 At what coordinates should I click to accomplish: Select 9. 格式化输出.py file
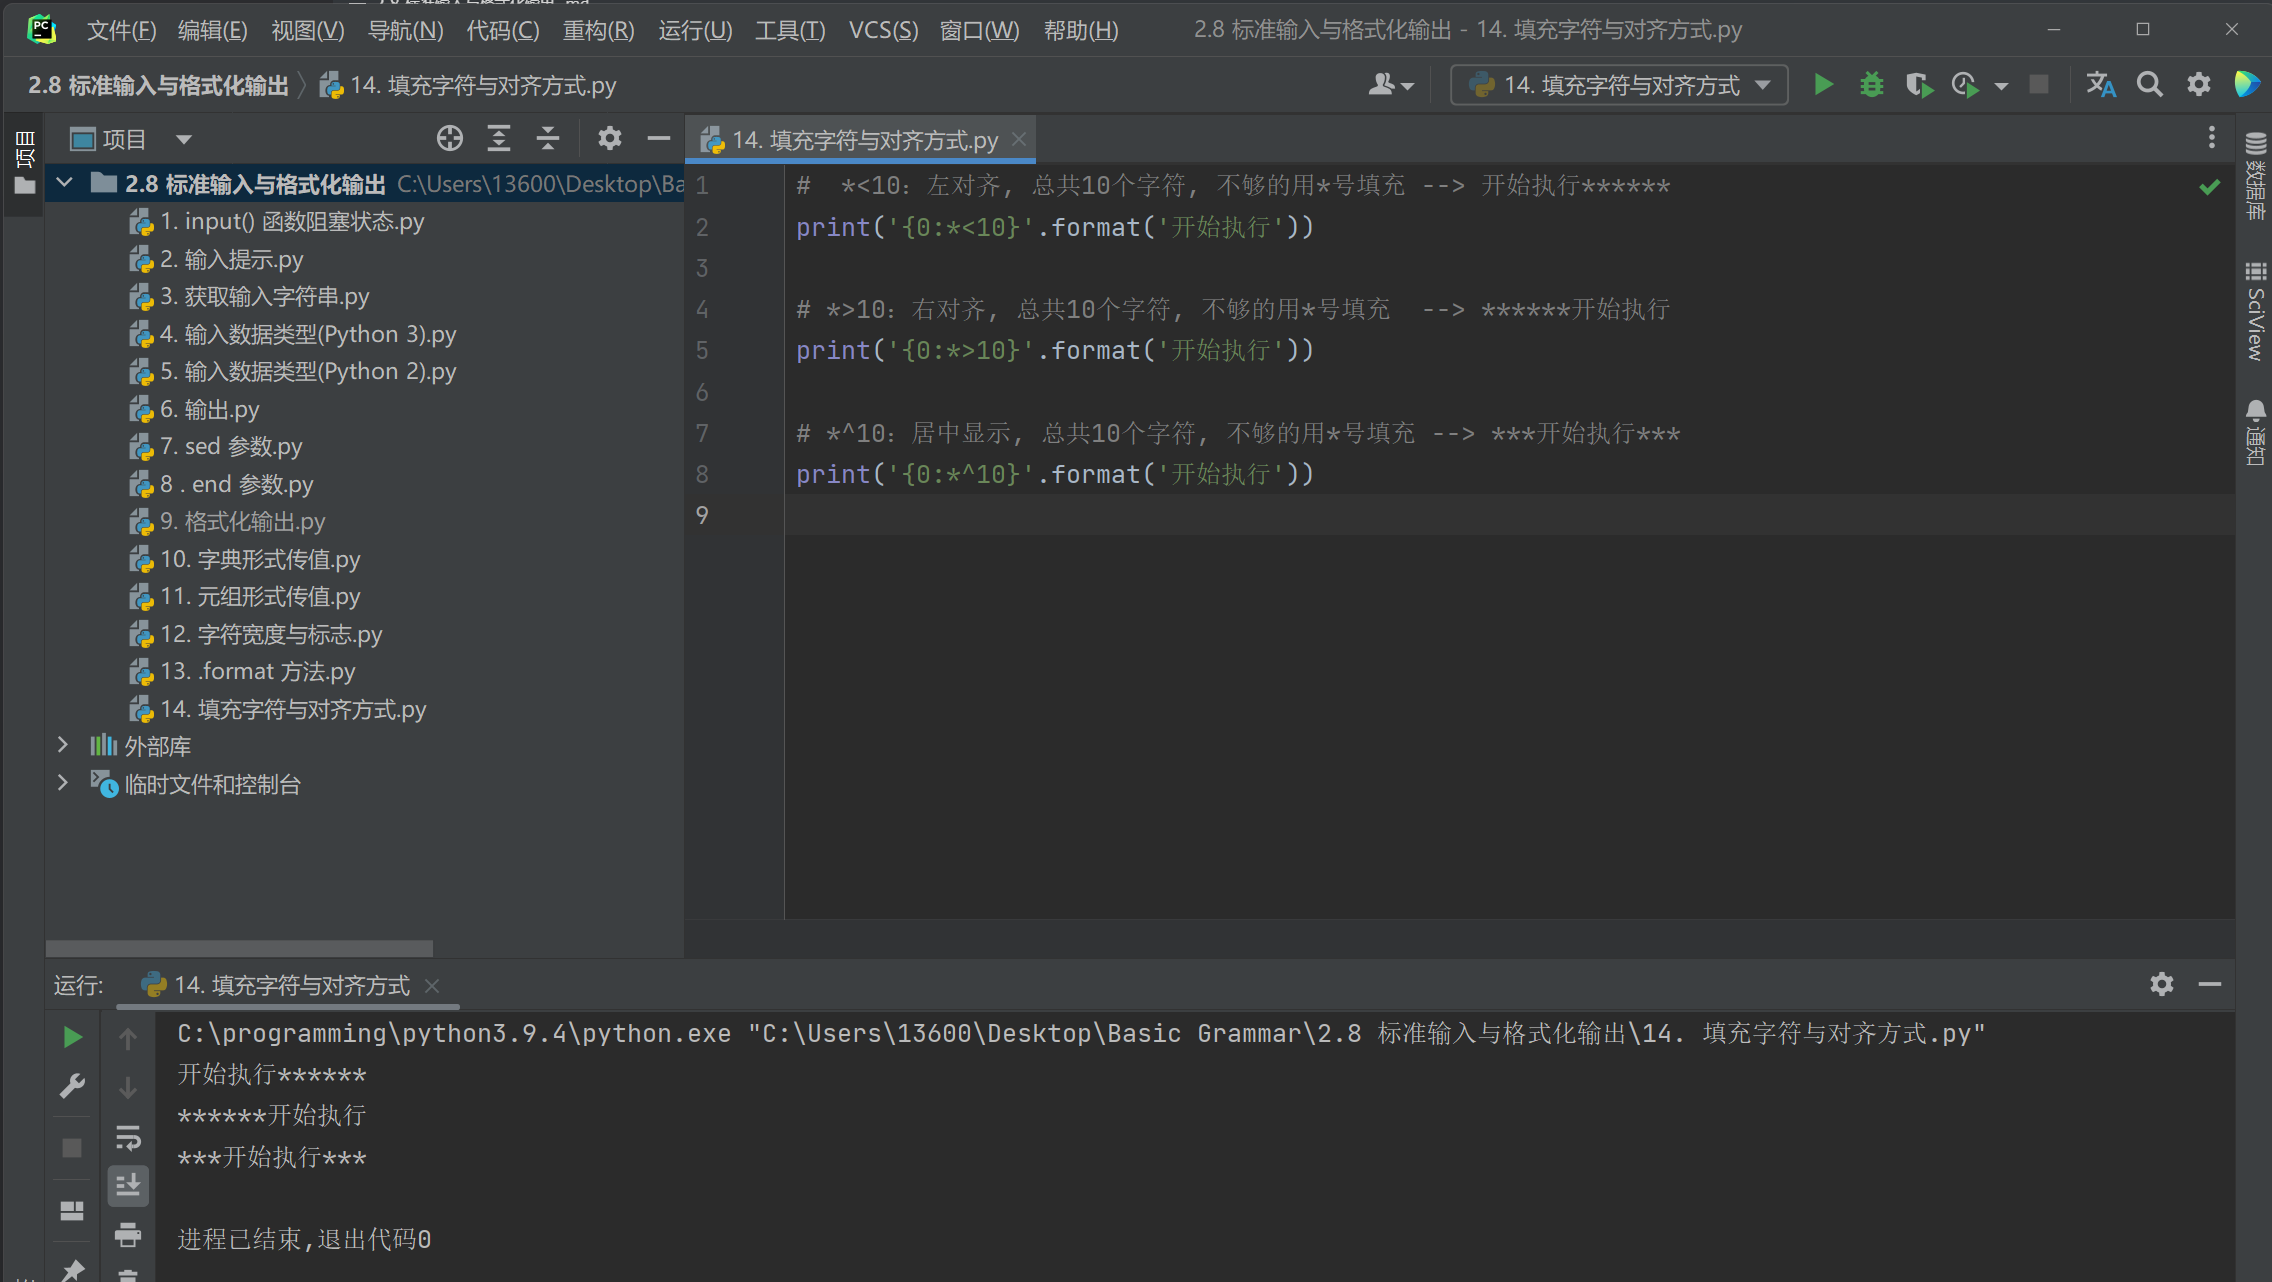click(227, 521)
